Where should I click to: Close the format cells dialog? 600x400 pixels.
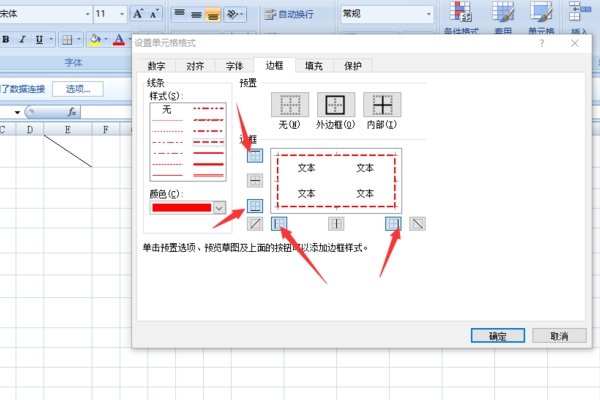point(575,43)
